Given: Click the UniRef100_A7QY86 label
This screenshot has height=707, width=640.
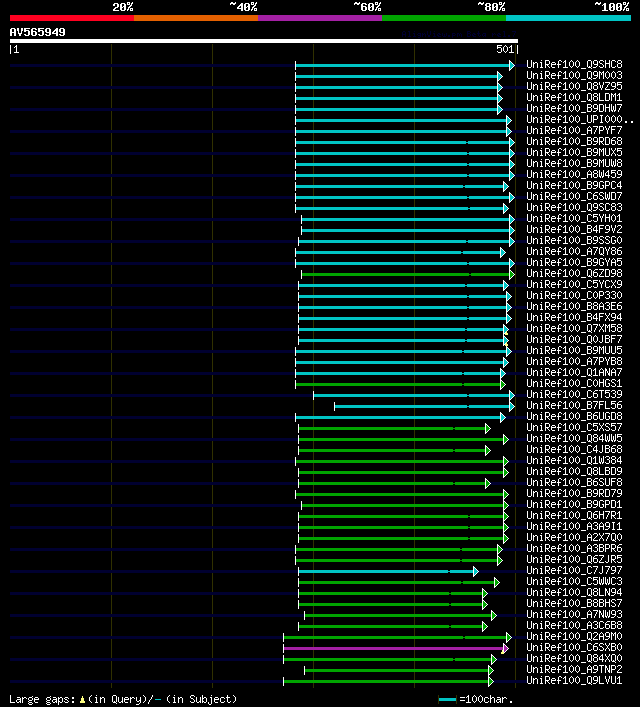Looking at the screenshot, I should 574,252.
